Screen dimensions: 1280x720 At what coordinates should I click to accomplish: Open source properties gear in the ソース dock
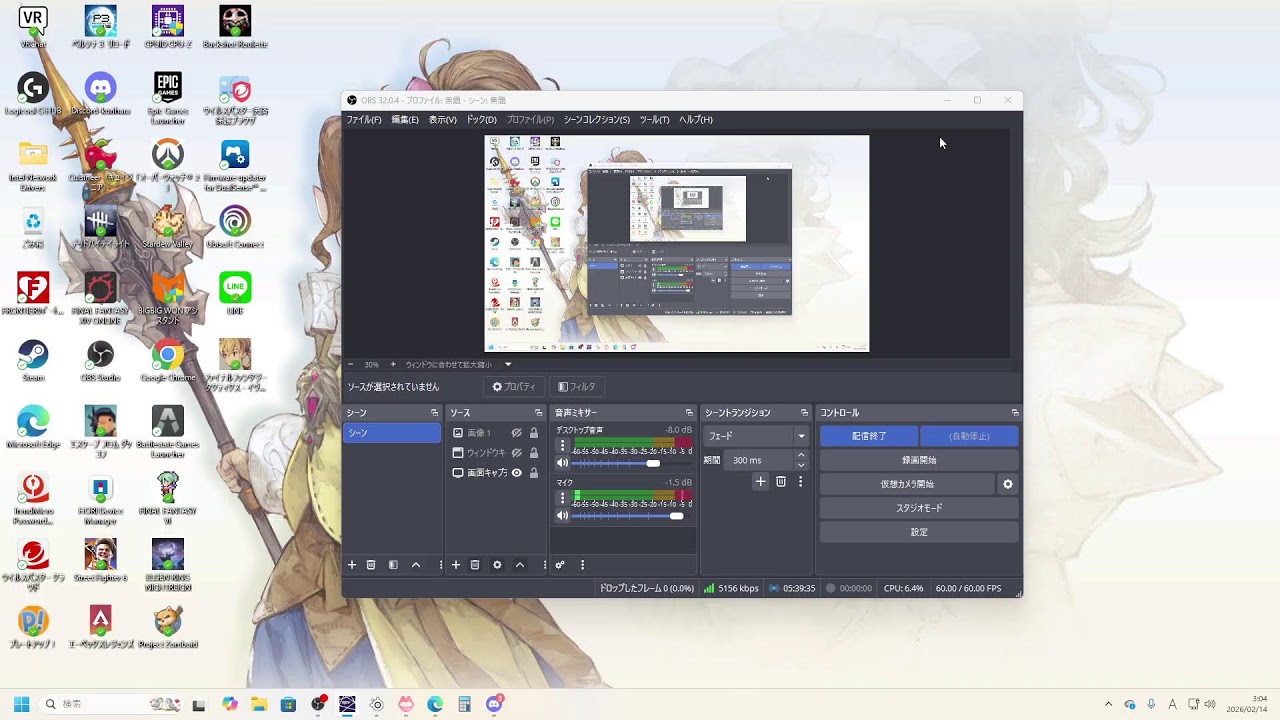[497, 565]
